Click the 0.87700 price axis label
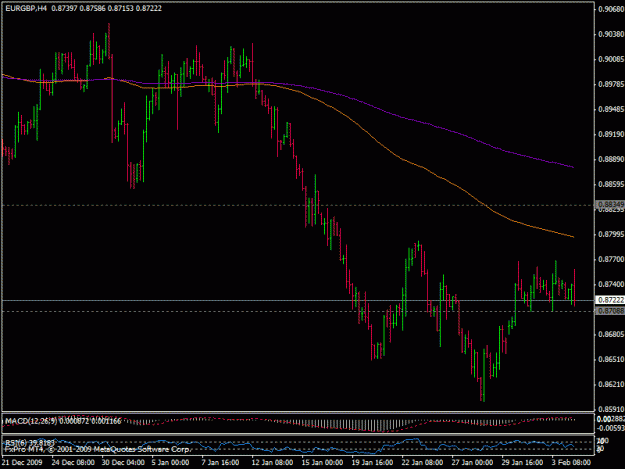The width and height of the screenshot is (625, 469). 611,259
